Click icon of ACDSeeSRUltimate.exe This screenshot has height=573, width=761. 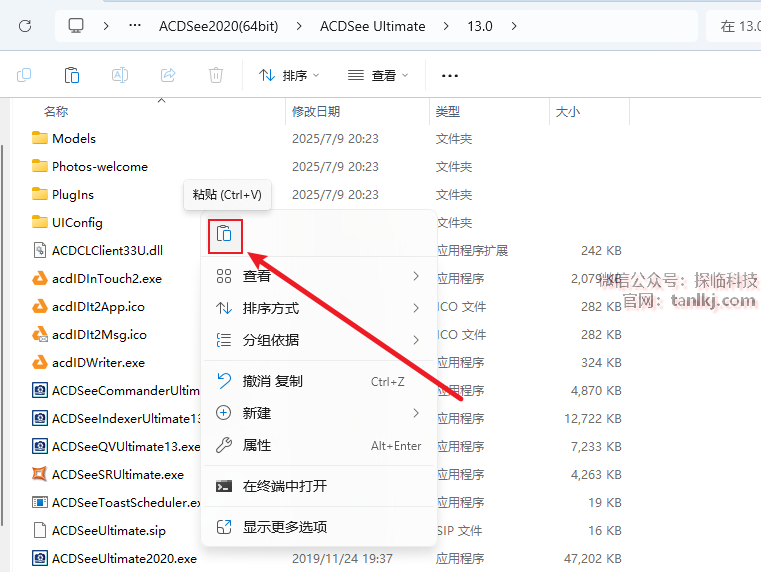click(x=40, y=474)
